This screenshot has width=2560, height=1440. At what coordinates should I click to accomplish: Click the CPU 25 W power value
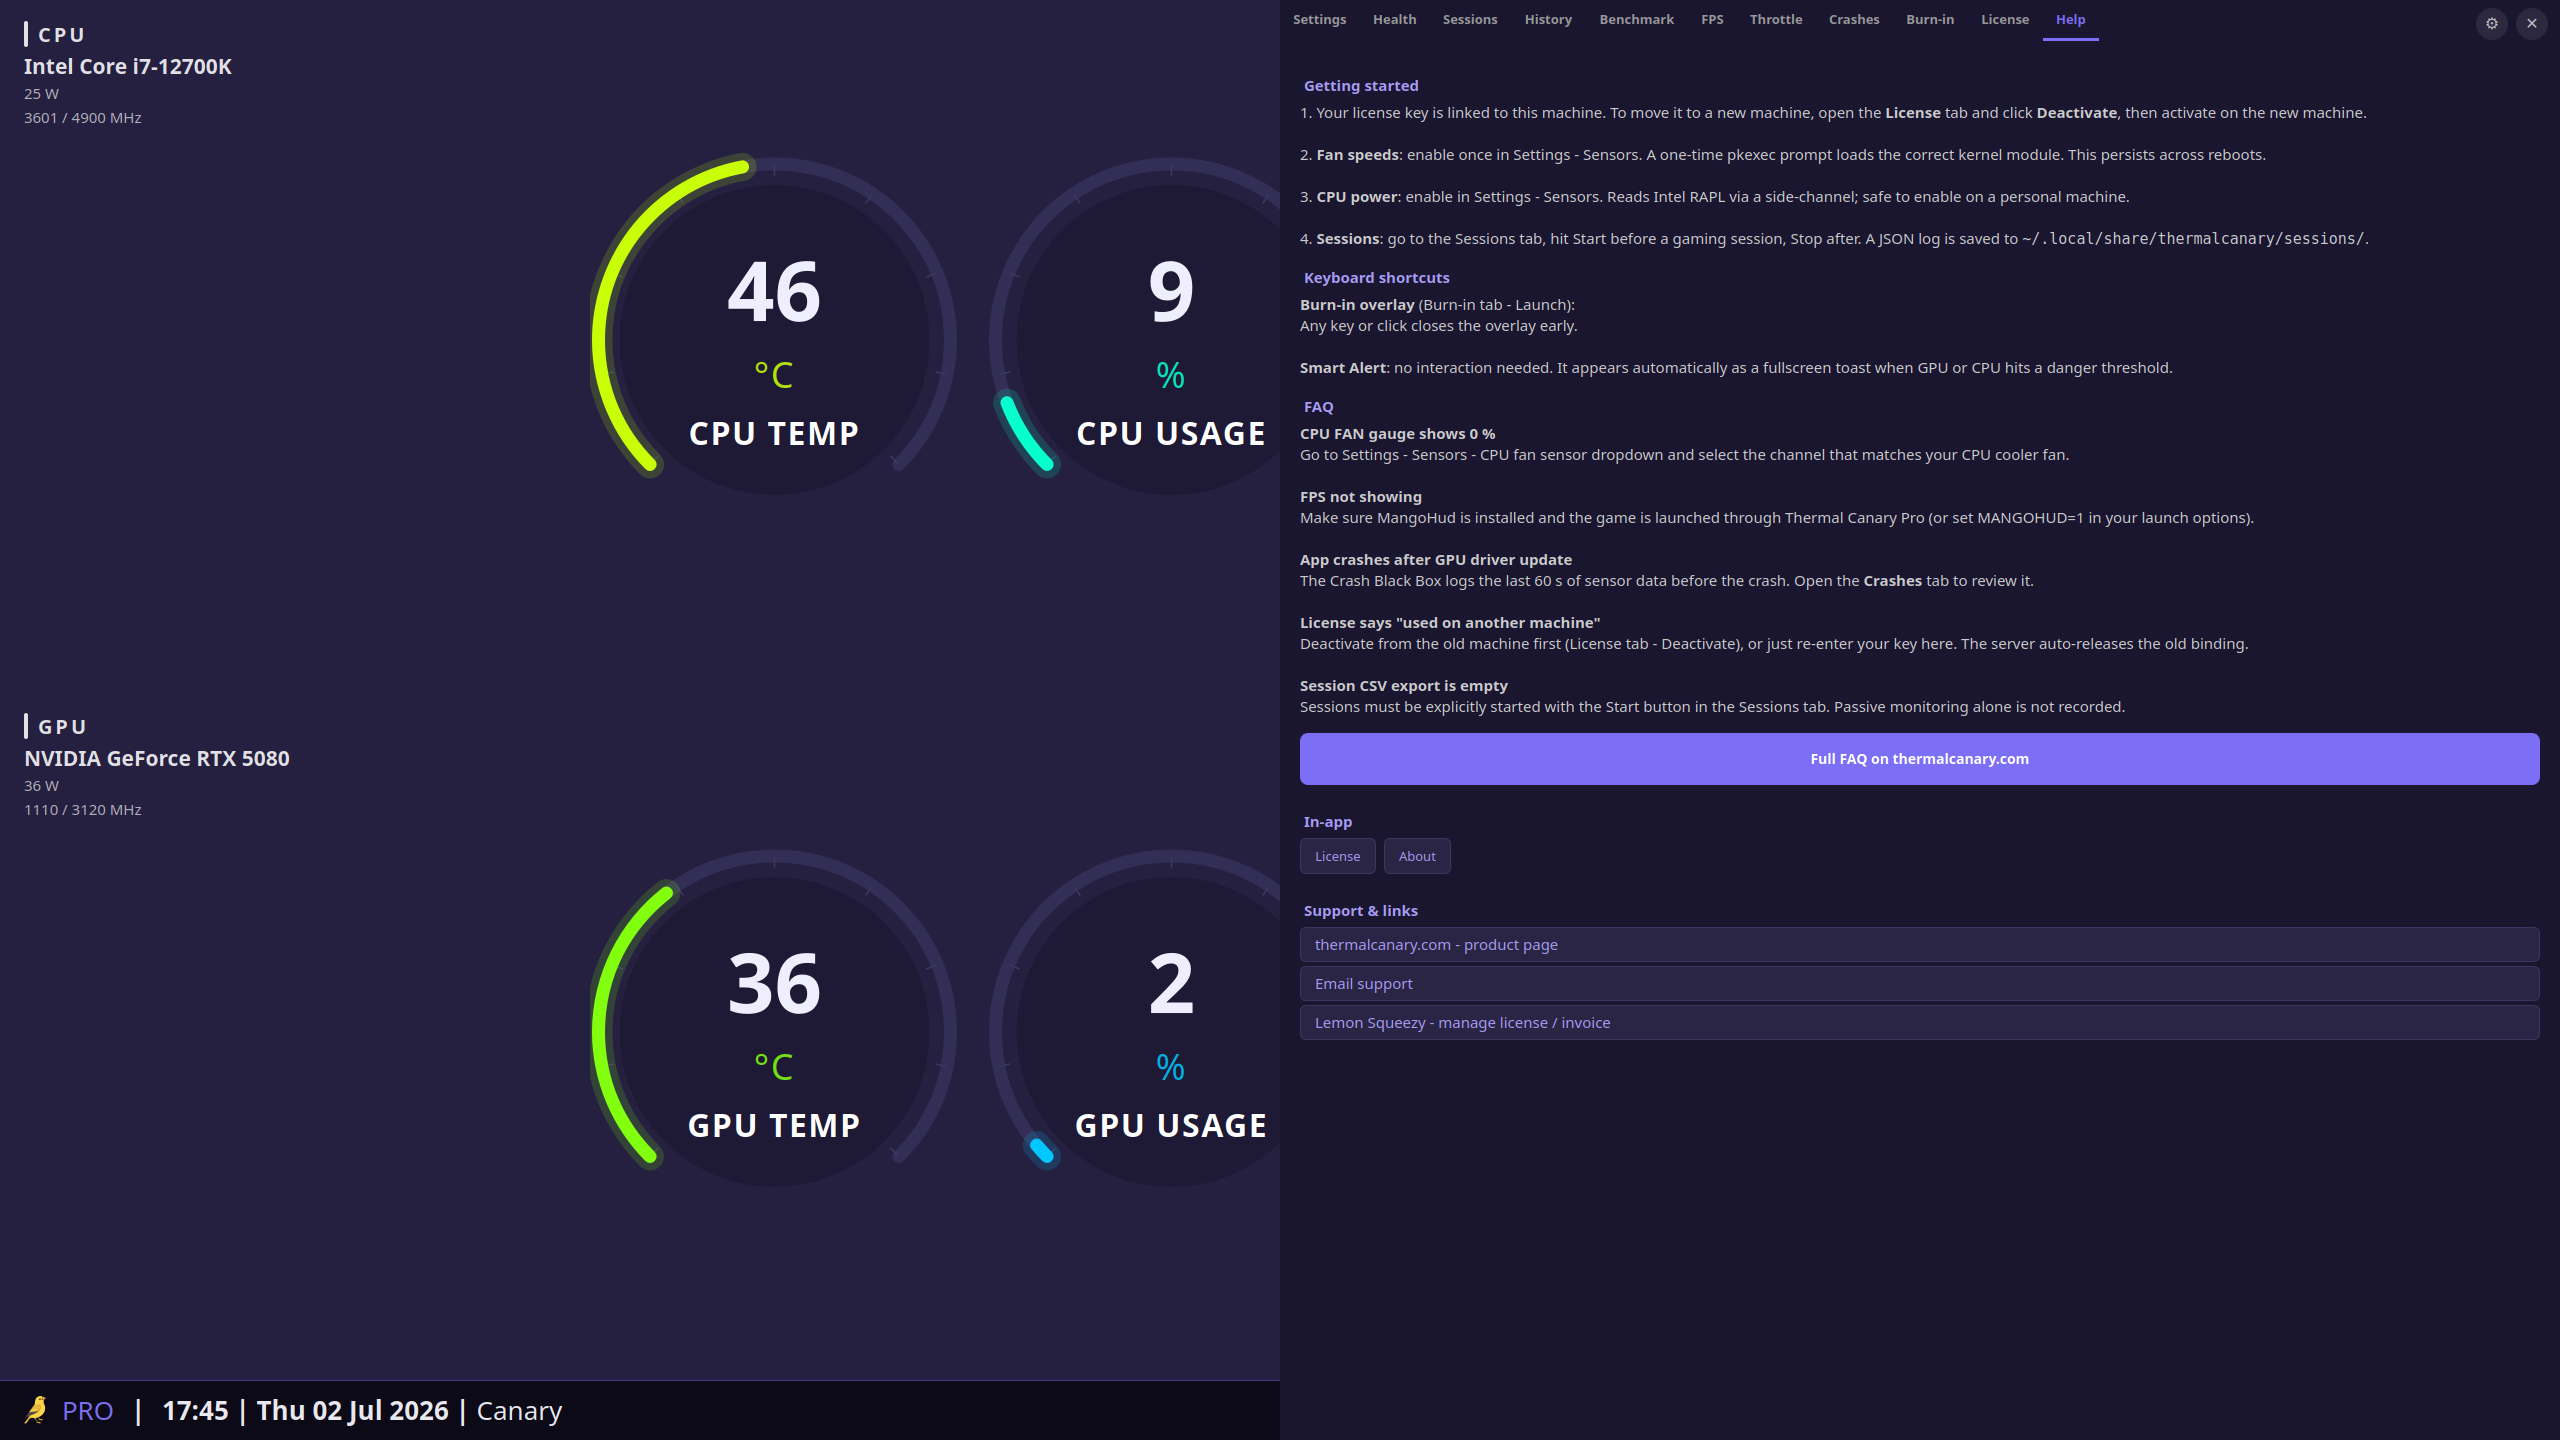click(x=42, y=94)
